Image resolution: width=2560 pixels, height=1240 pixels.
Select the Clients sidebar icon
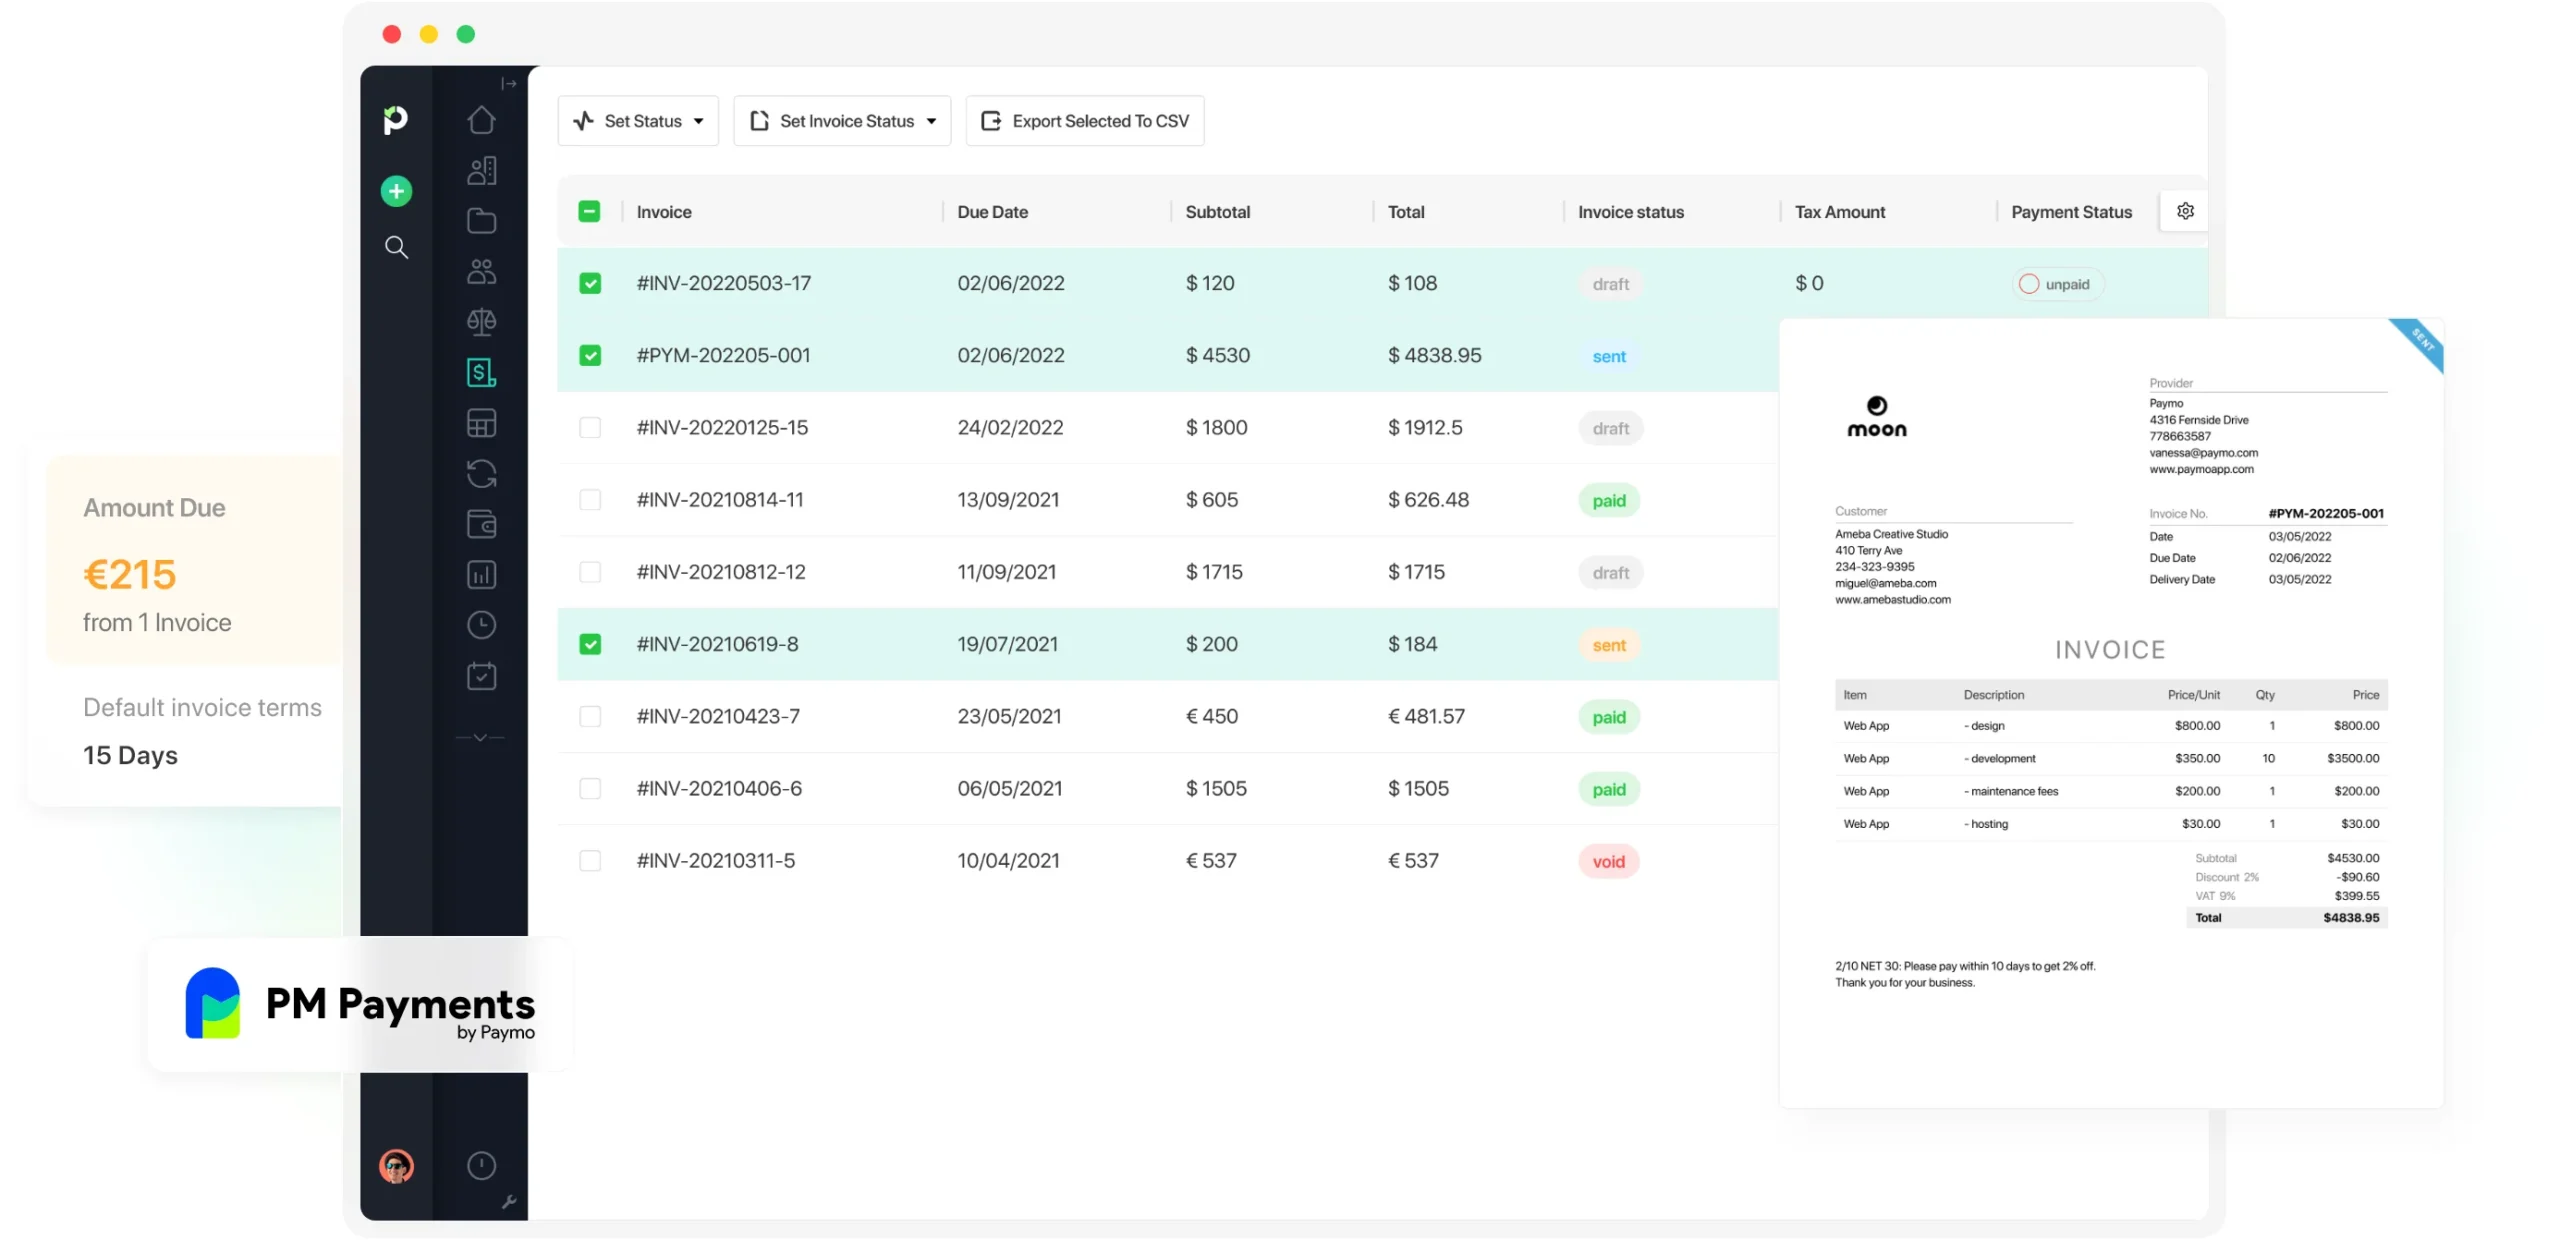[x=483, y=169]
